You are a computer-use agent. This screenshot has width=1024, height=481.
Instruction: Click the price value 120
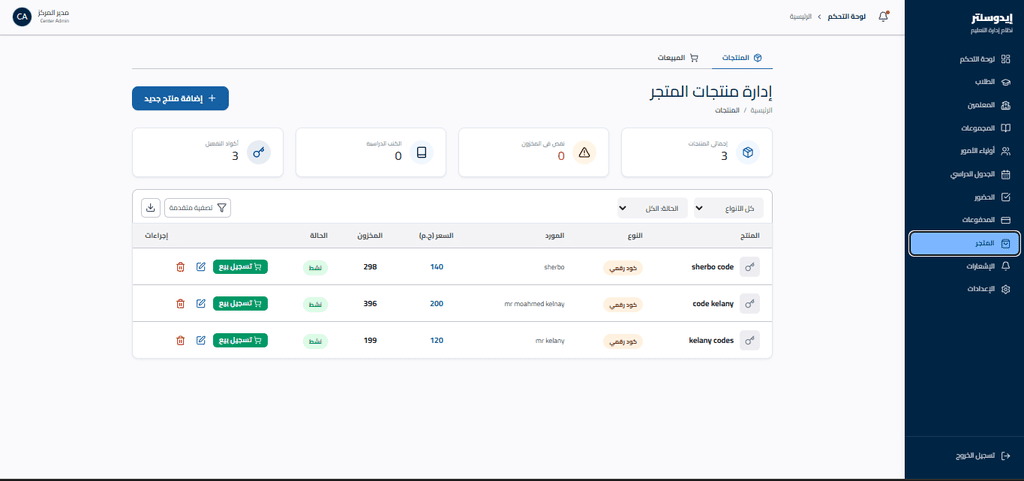coord(436,340)
